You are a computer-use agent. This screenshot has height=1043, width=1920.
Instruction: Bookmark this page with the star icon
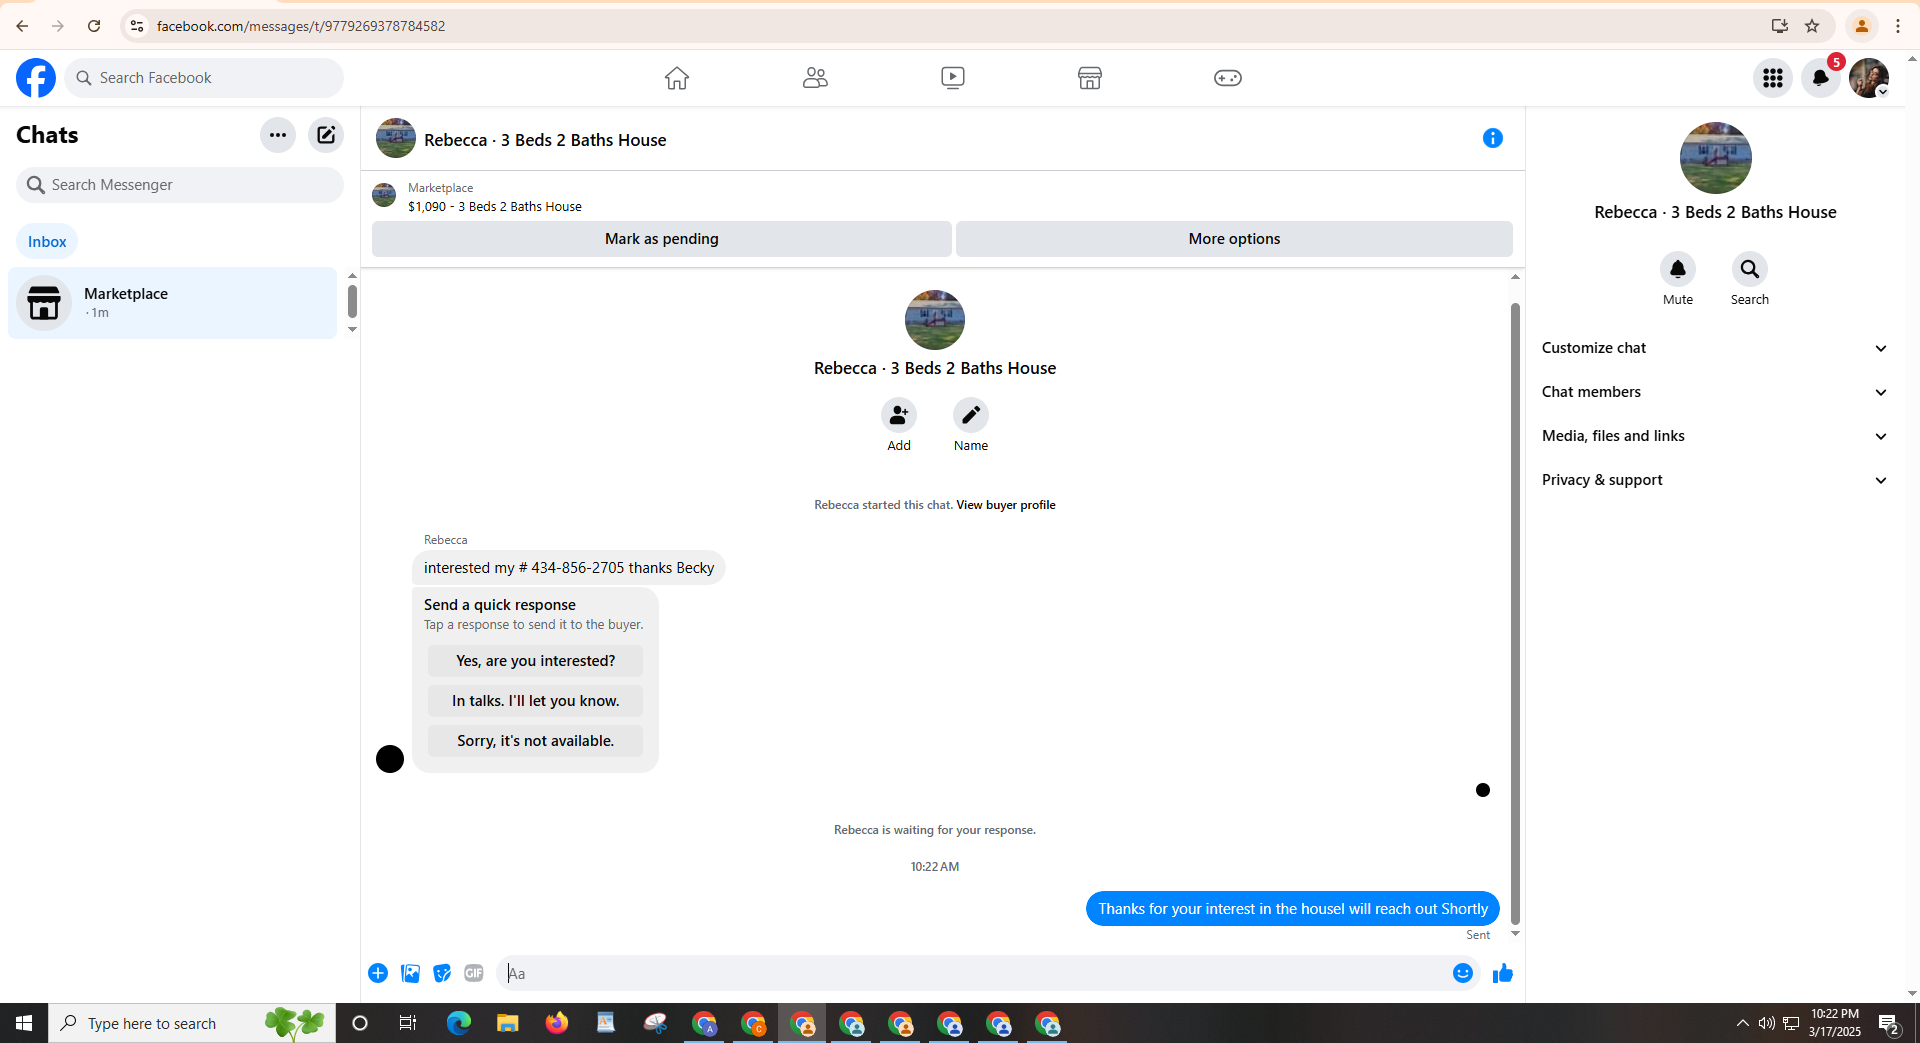click(x=1812, y=26)
